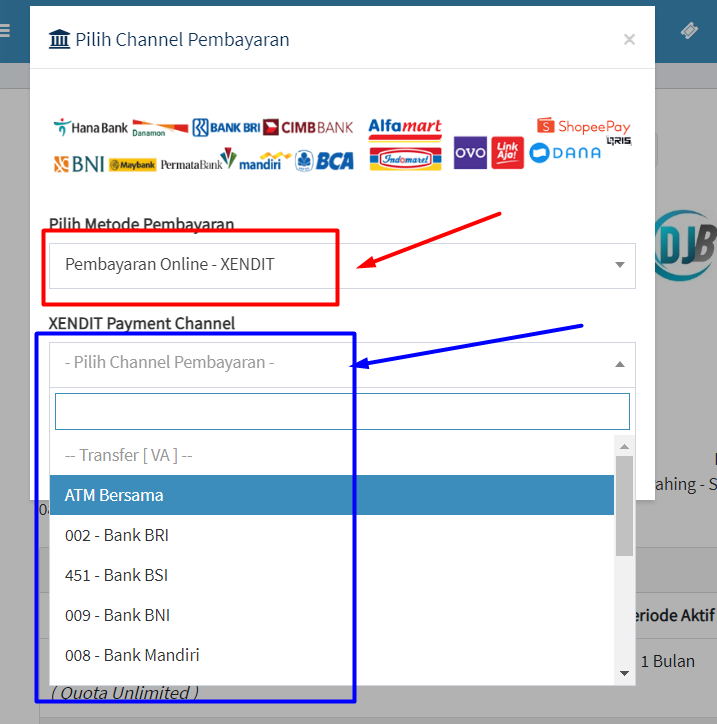The image size is (717, 724).
Task: Click the BNI logo
Action: pos(79,164)
